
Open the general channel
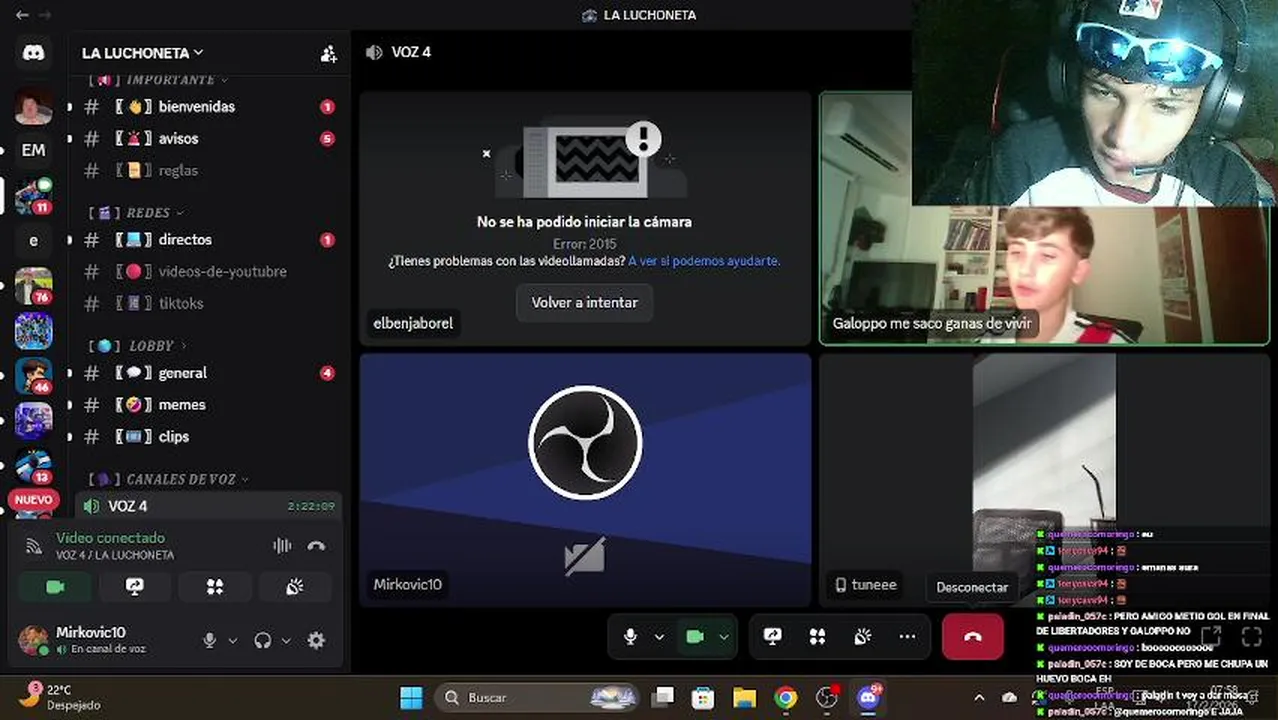207,373
